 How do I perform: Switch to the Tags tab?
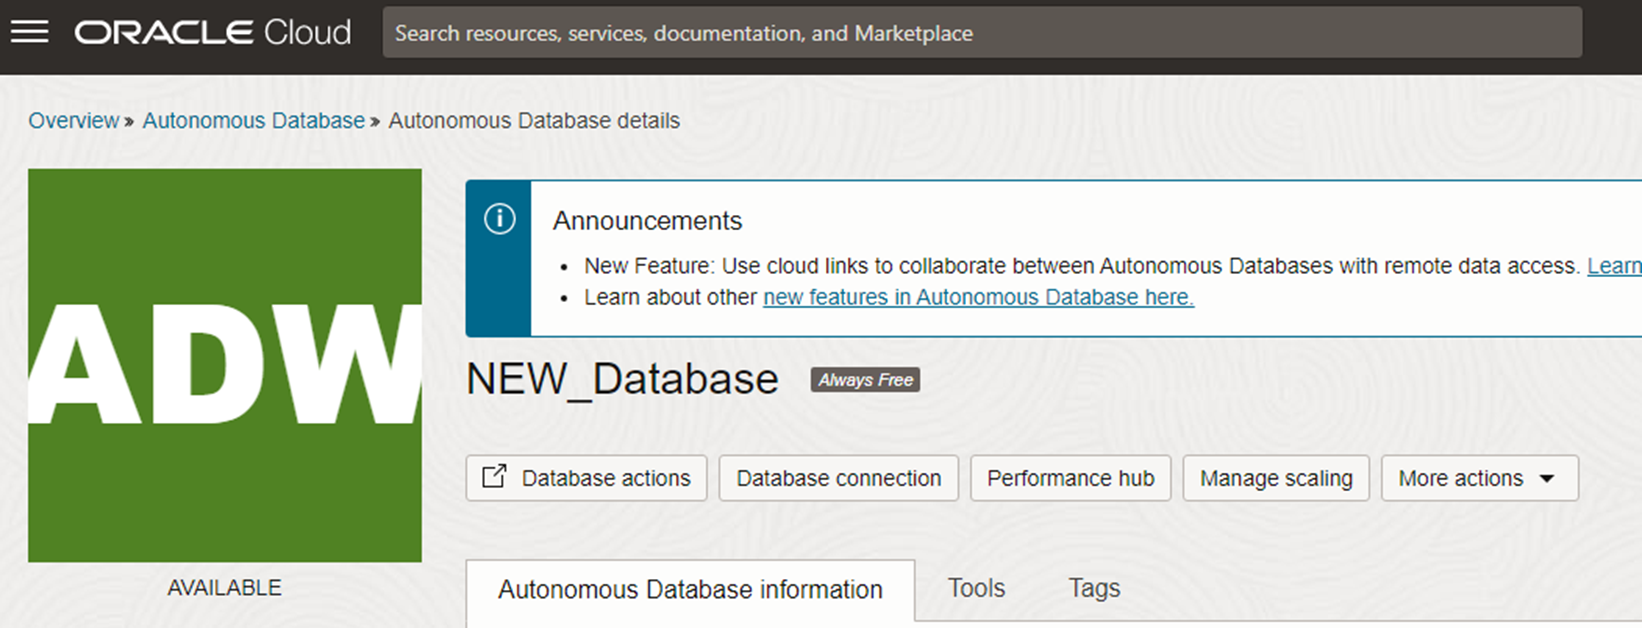pos(1094,588)
